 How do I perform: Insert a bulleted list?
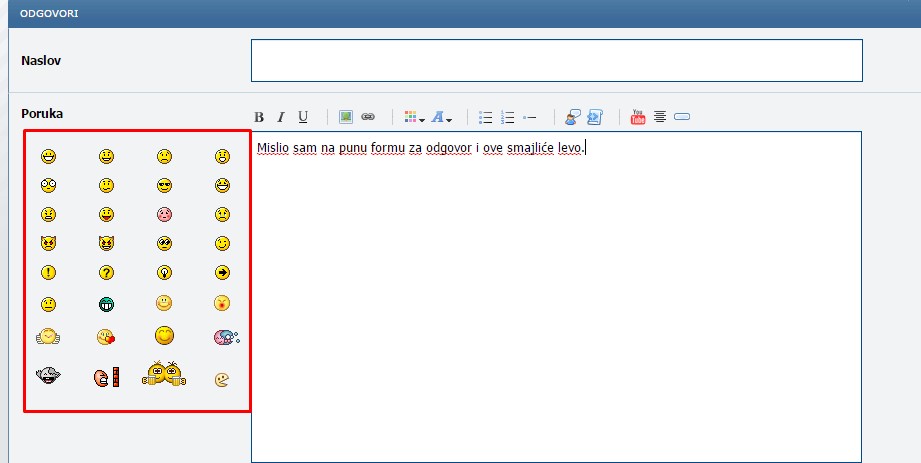pyautogui.click(x=485, y=117)
